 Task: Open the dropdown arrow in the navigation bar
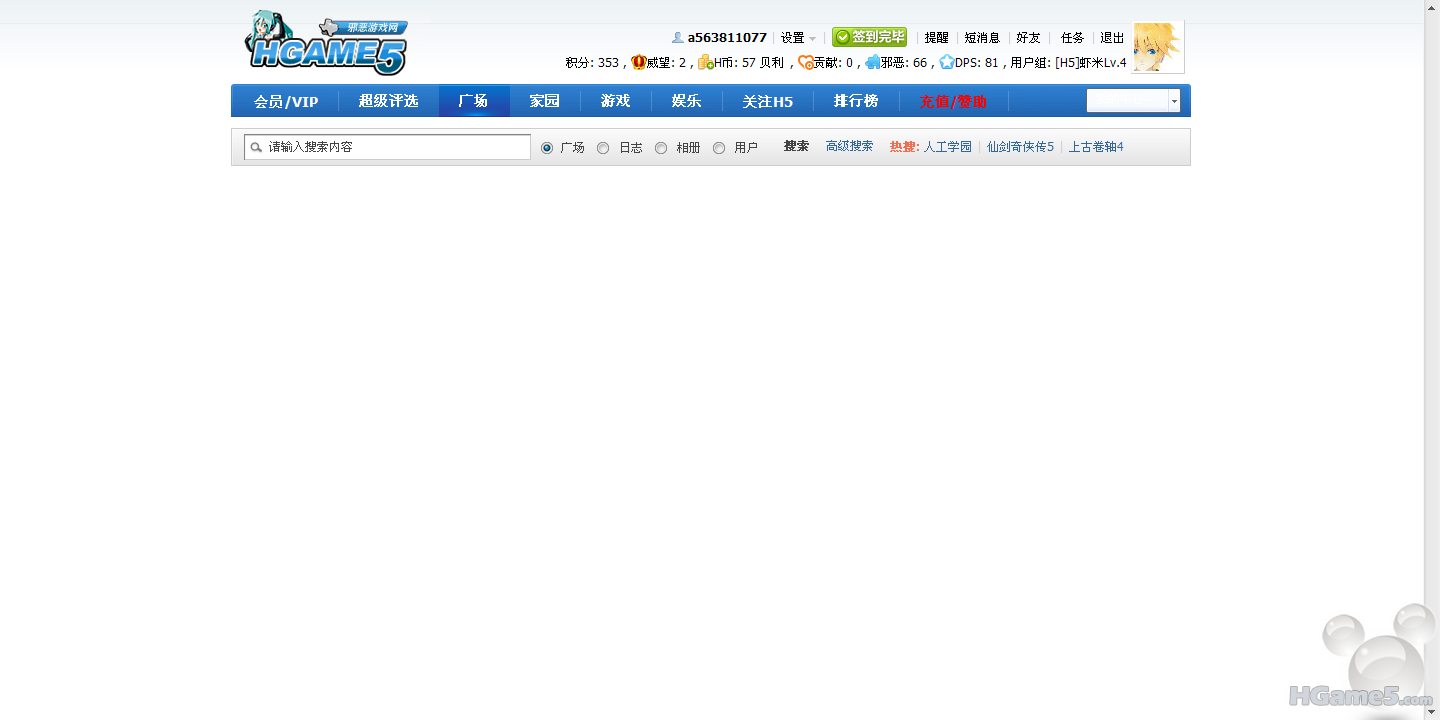coord(1174,101)
